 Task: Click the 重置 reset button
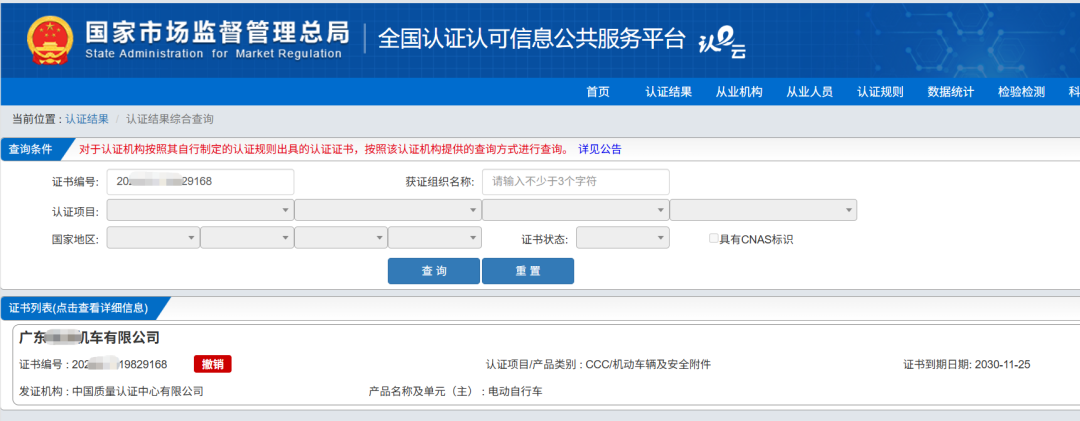pyautogui.click(x=528, y=271)
